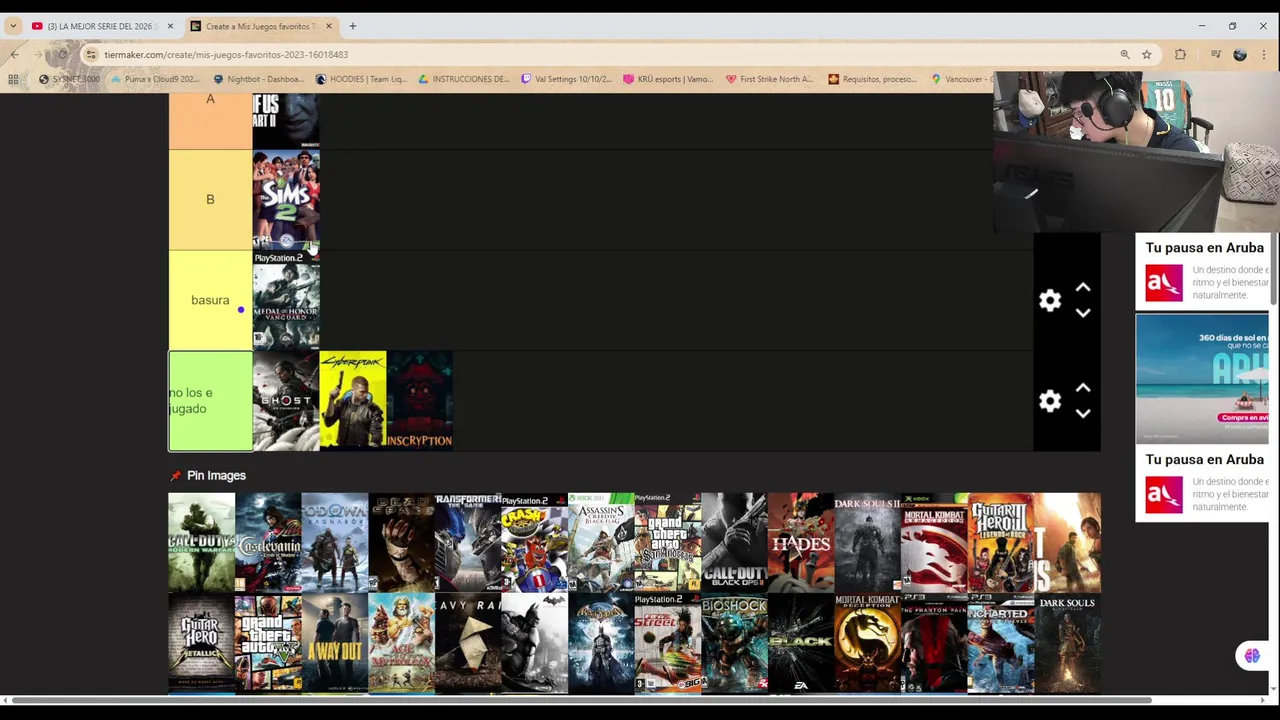Pick the Crash PlayStation 2 cover
This screenshot has height=720, width=1280.
tap(535, 543)
